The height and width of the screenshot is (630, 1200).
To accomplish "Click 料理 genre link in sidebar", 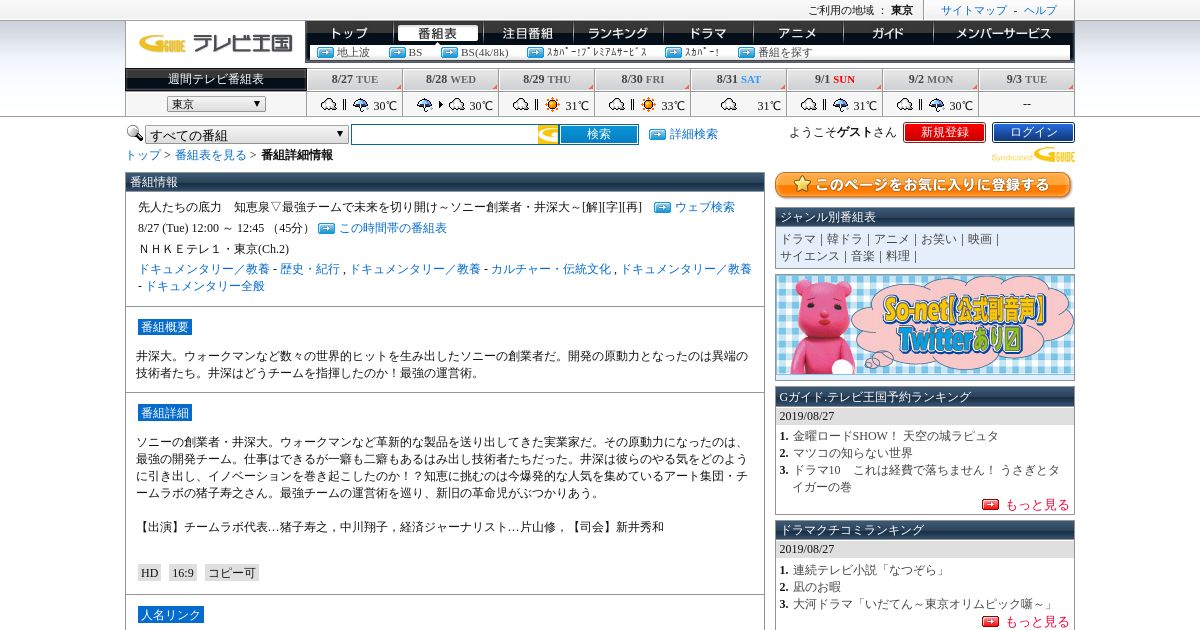I will [897, 256].
